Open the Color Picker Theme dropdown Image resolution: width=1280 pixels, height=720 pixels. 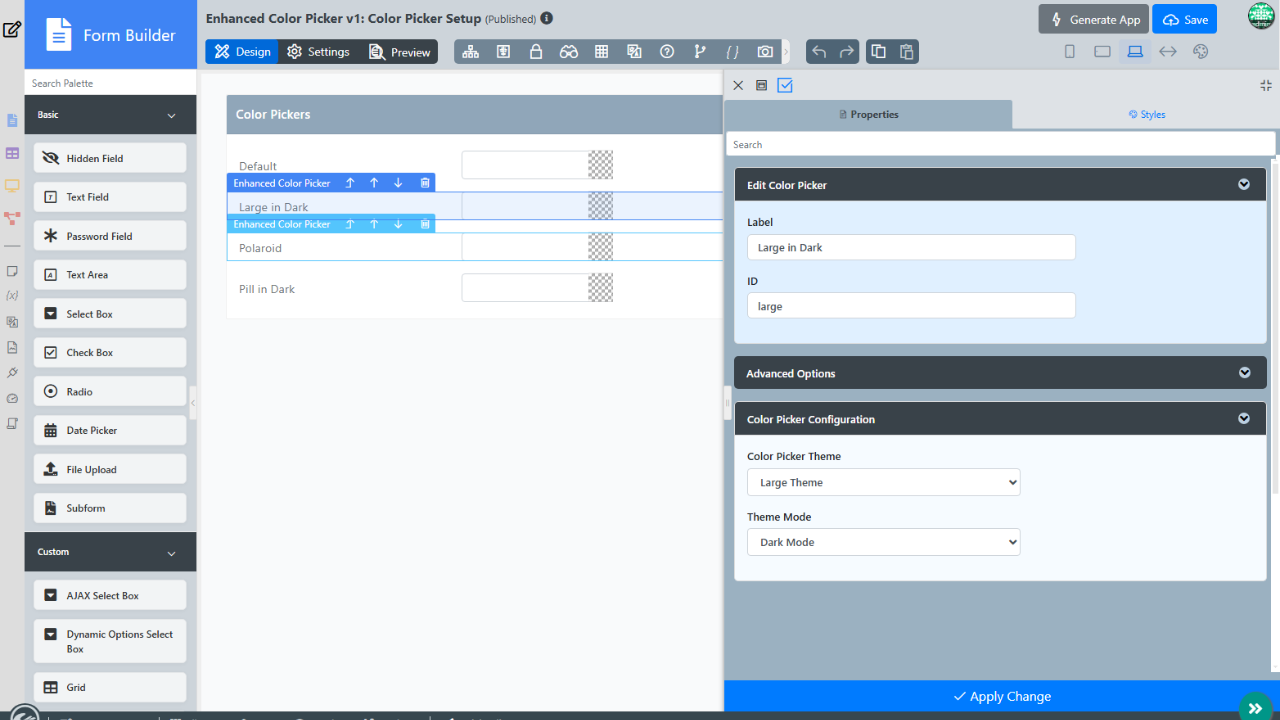(883, 482)
